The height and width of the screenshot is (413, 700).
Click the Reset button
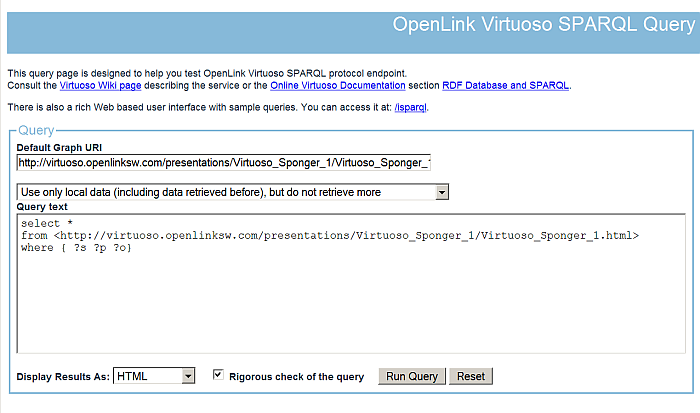click(470, 377)
